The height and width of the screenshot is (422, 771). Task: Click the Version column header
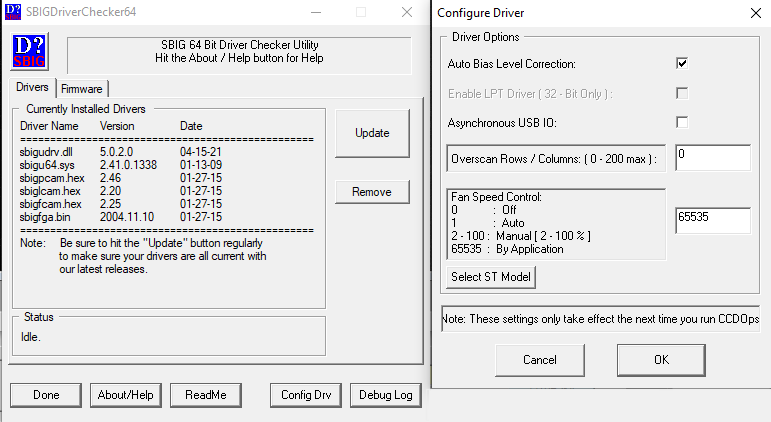117,126
